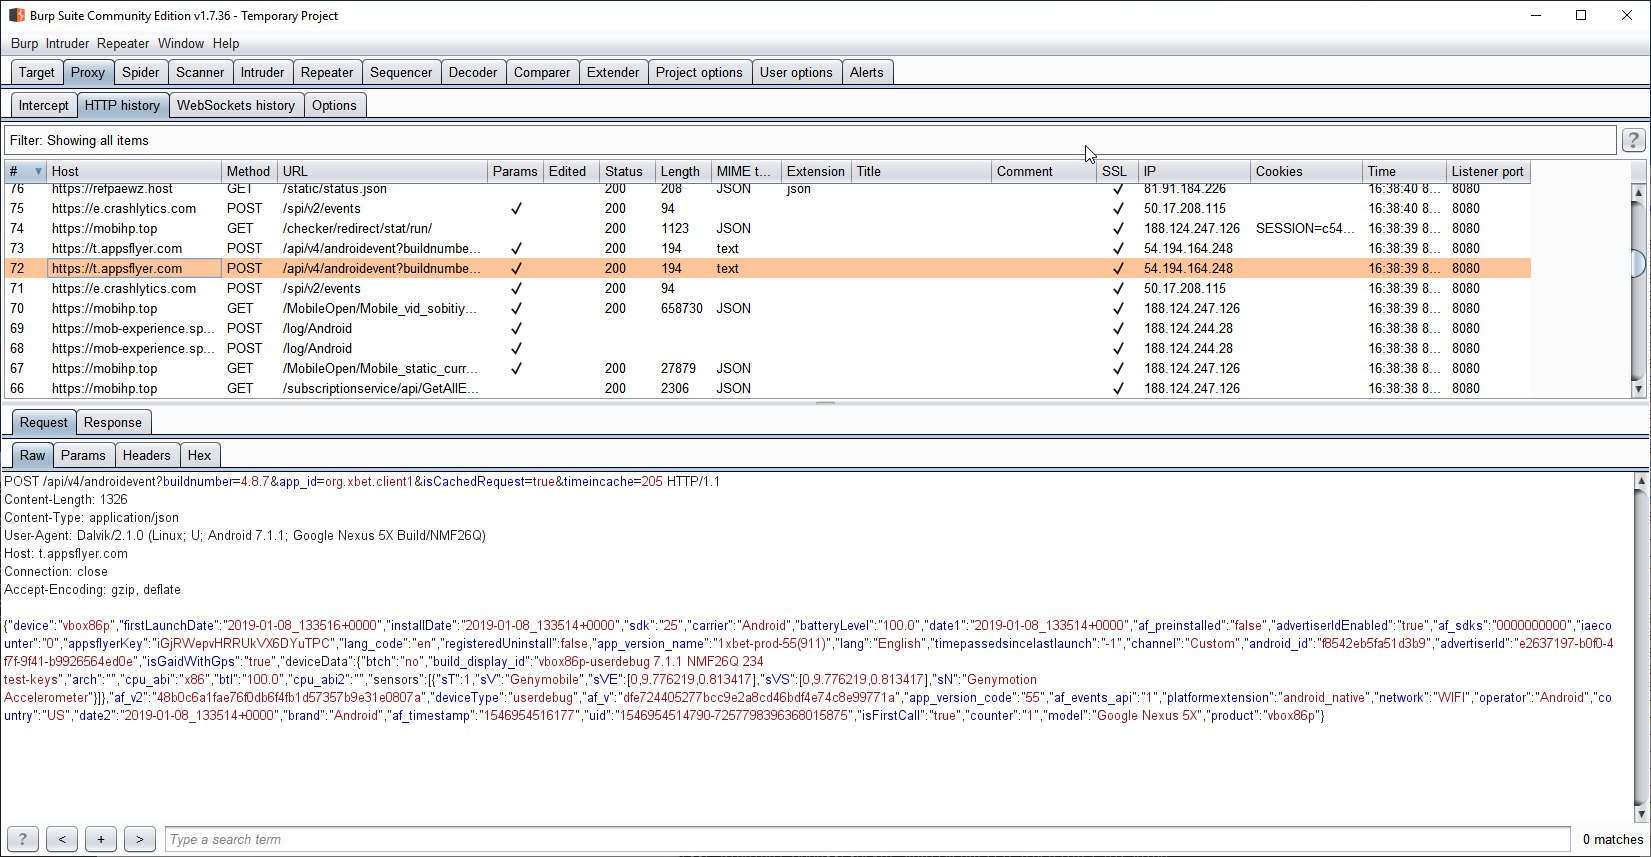The image size is (1651, 857).
Task: Open the Alerts tab
Action: [867, 72]
